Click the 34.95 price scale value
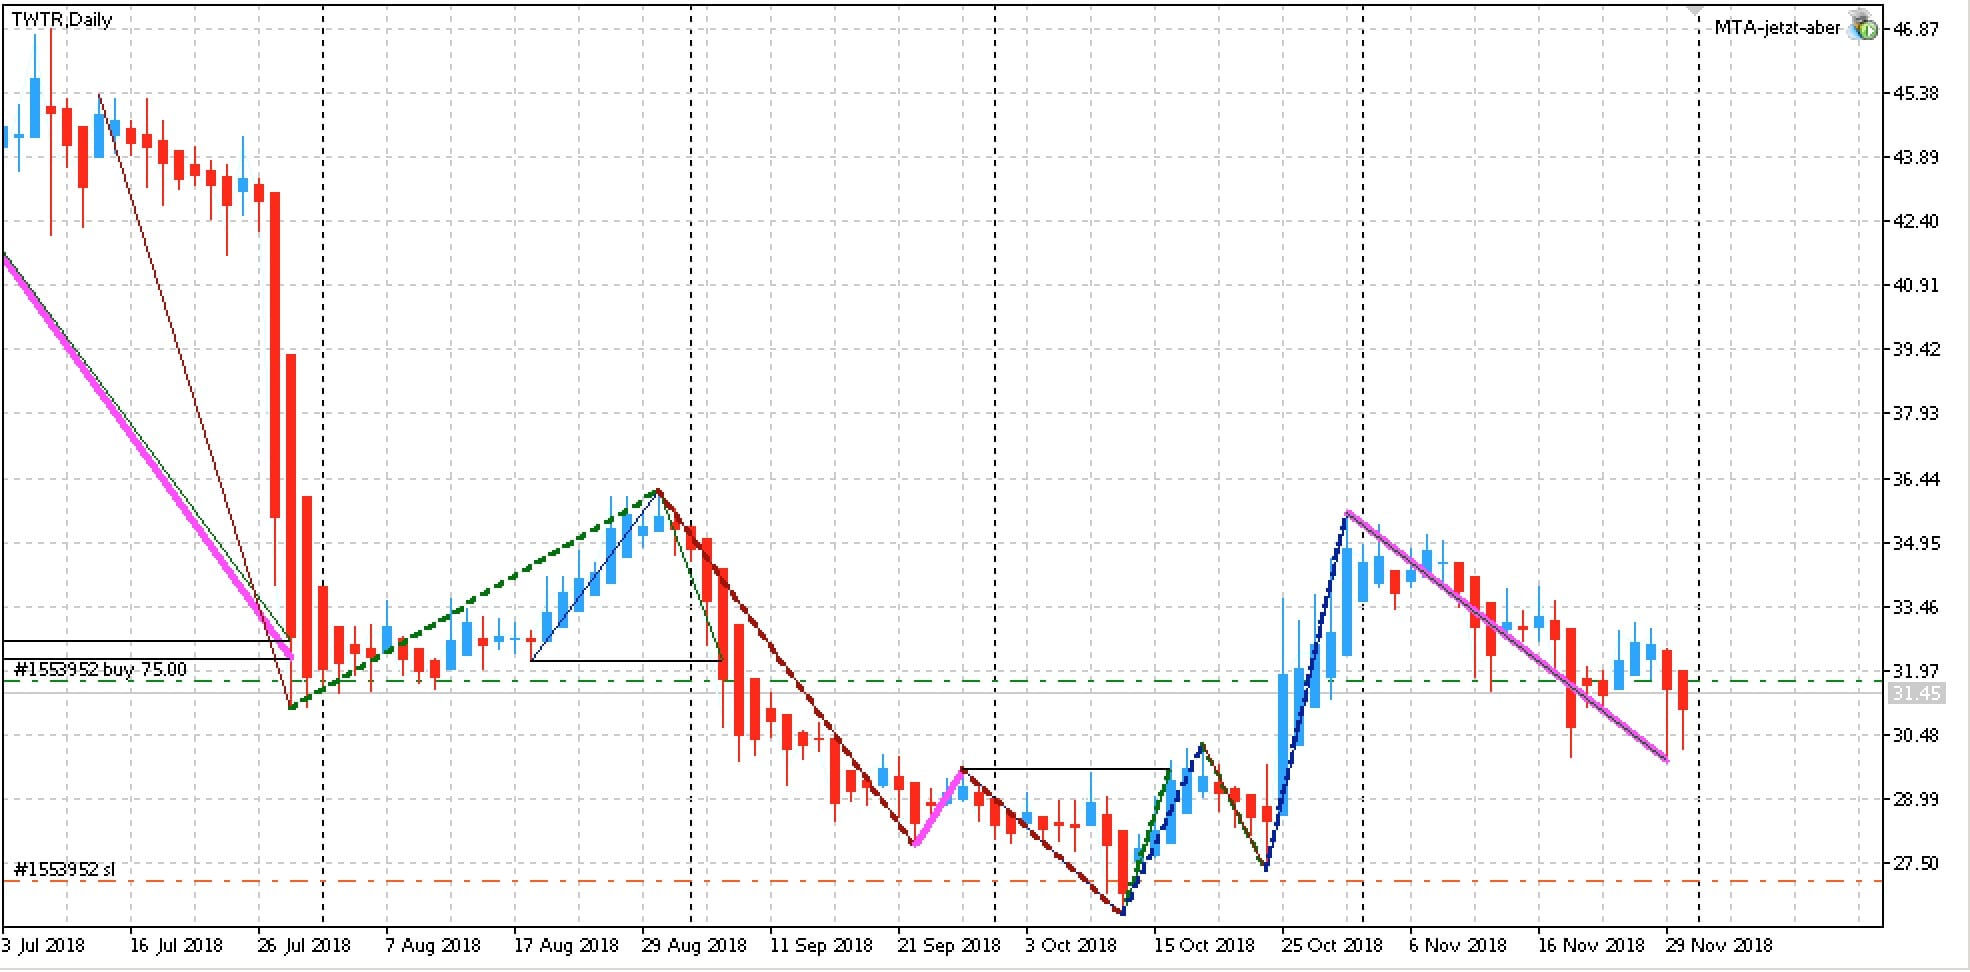This screenshot has width=1970, height=972. pos(1916,543)
